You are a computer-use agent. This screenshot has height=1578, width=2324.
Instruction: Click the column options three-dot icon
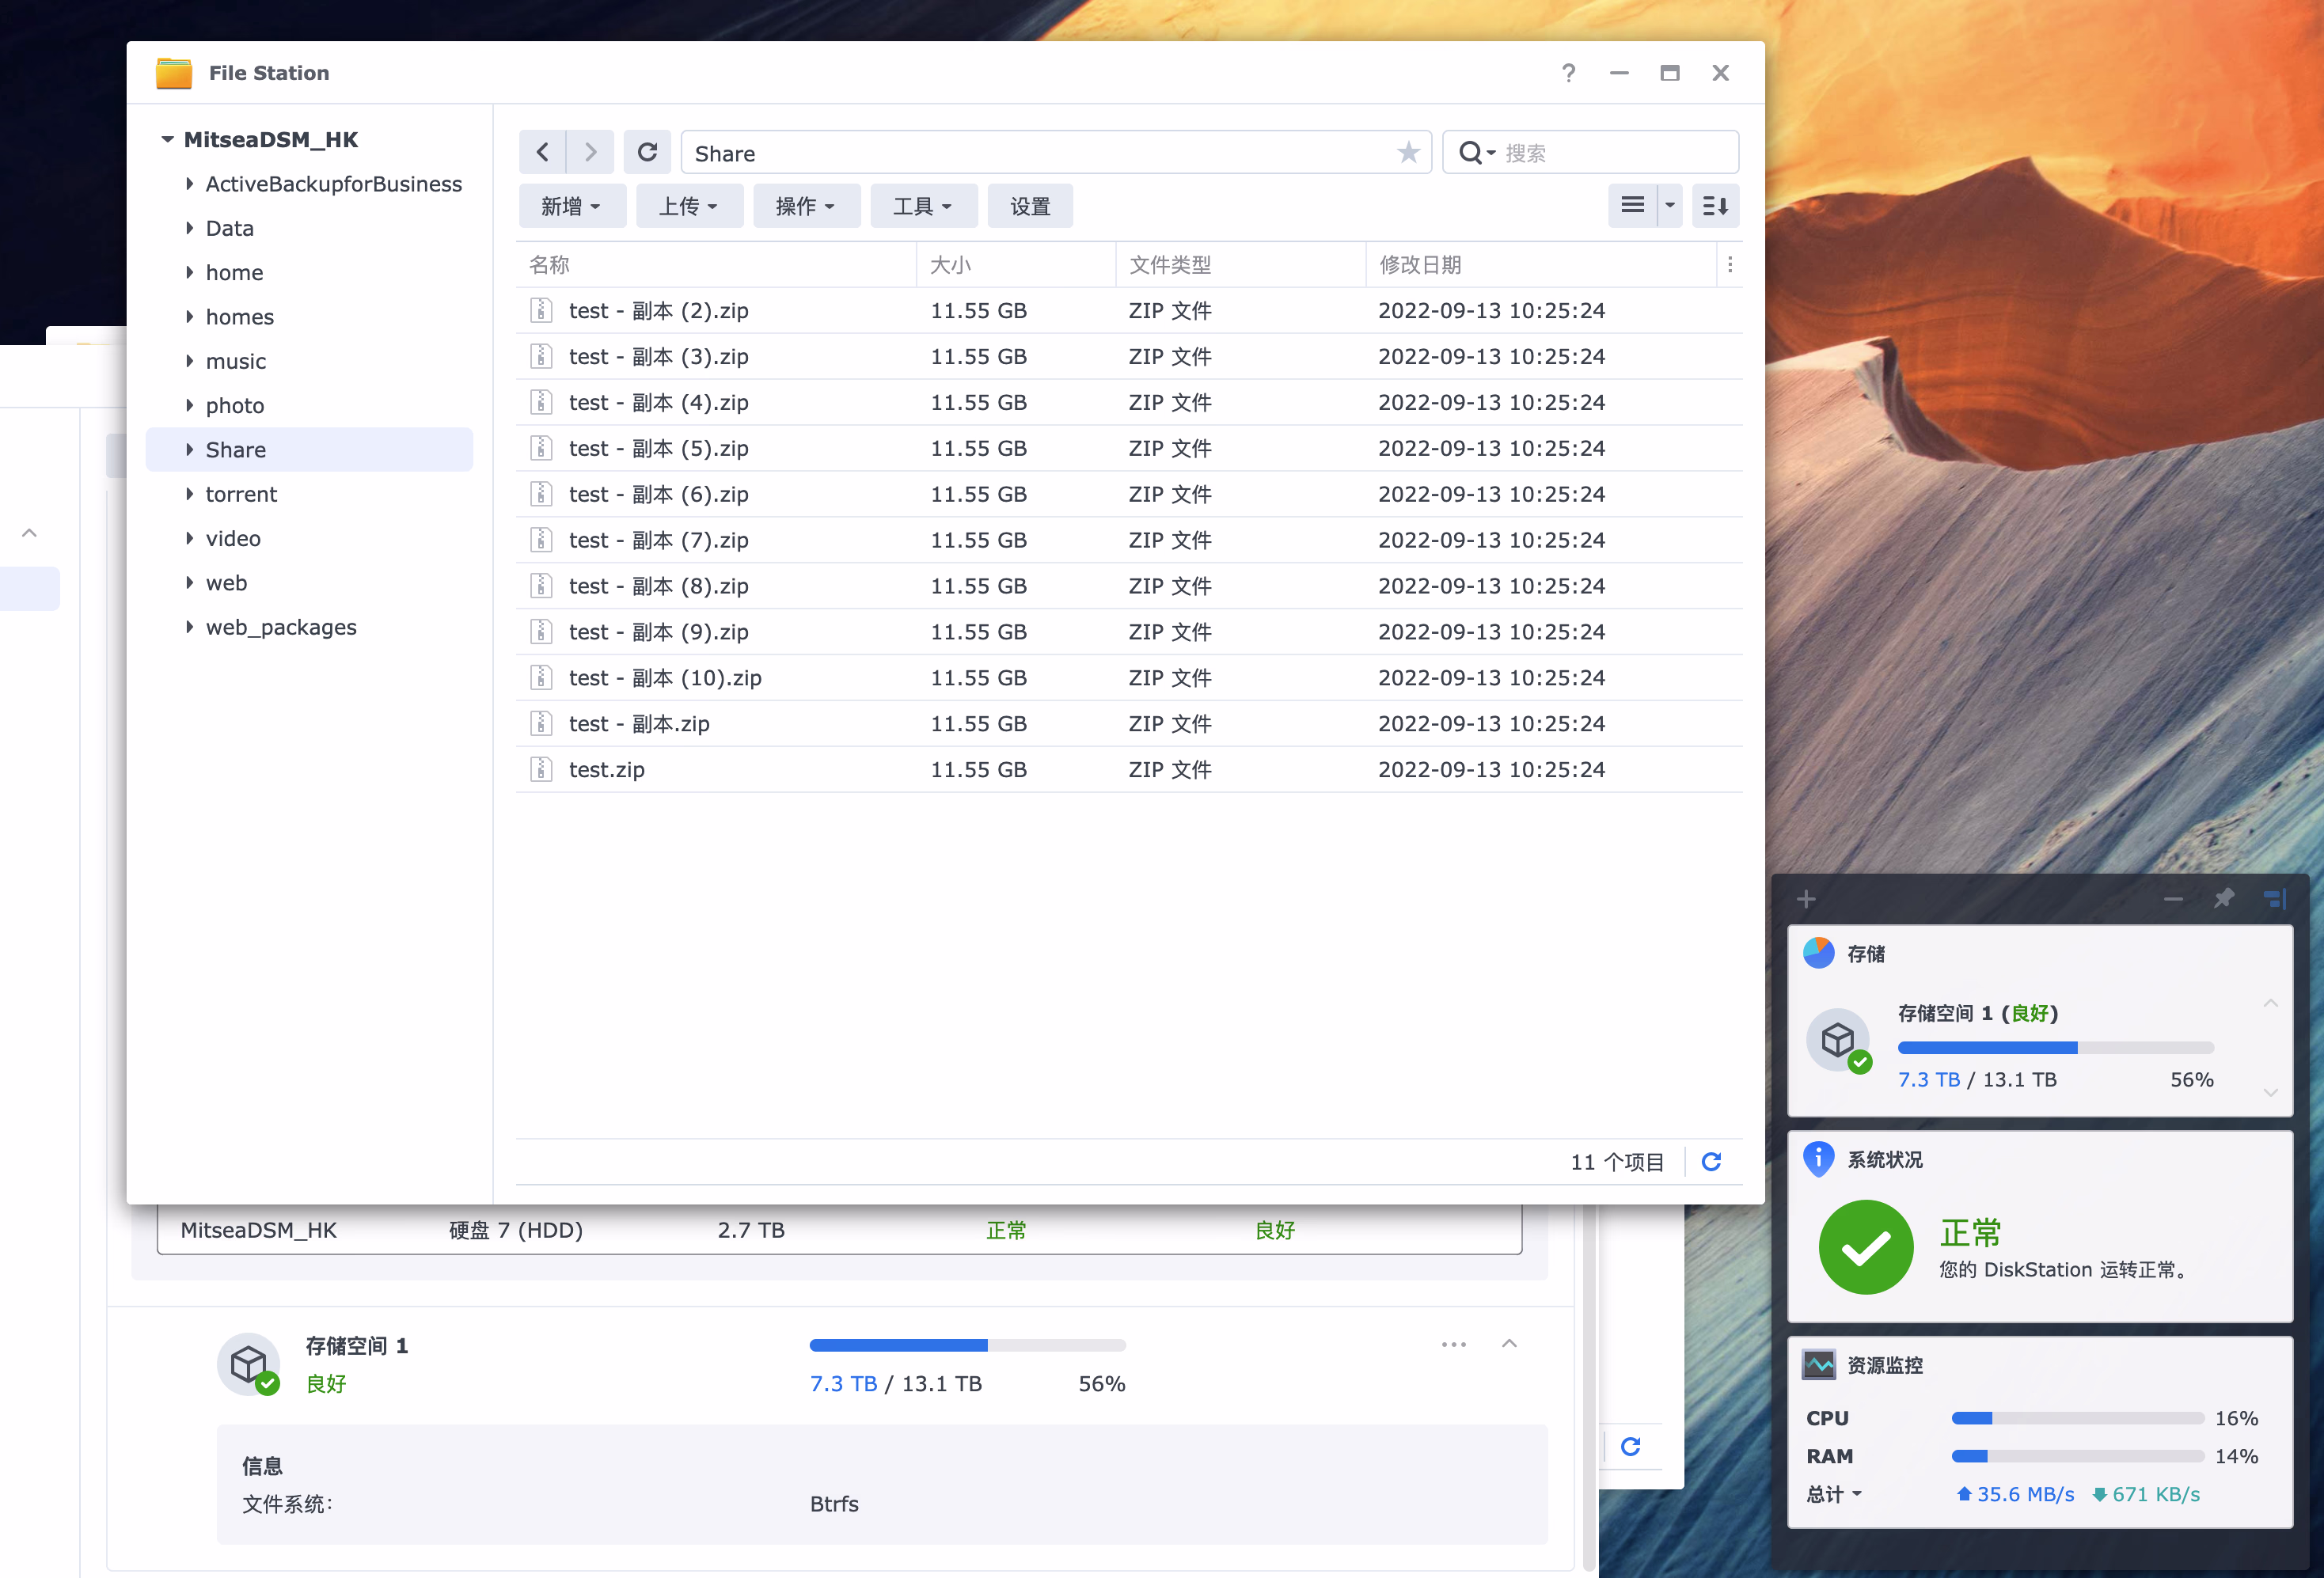click(1730, 265)
